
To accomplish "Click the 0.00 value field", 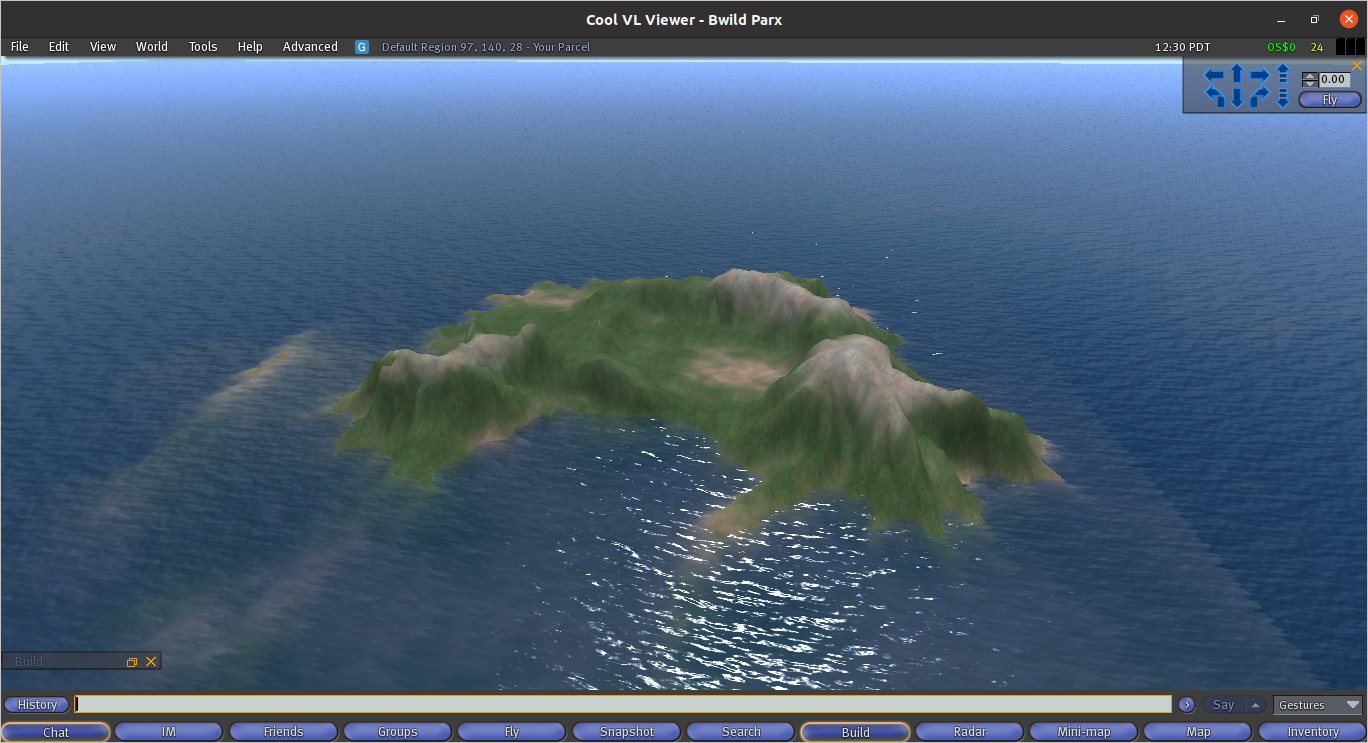I will (x=1334, y=79).
